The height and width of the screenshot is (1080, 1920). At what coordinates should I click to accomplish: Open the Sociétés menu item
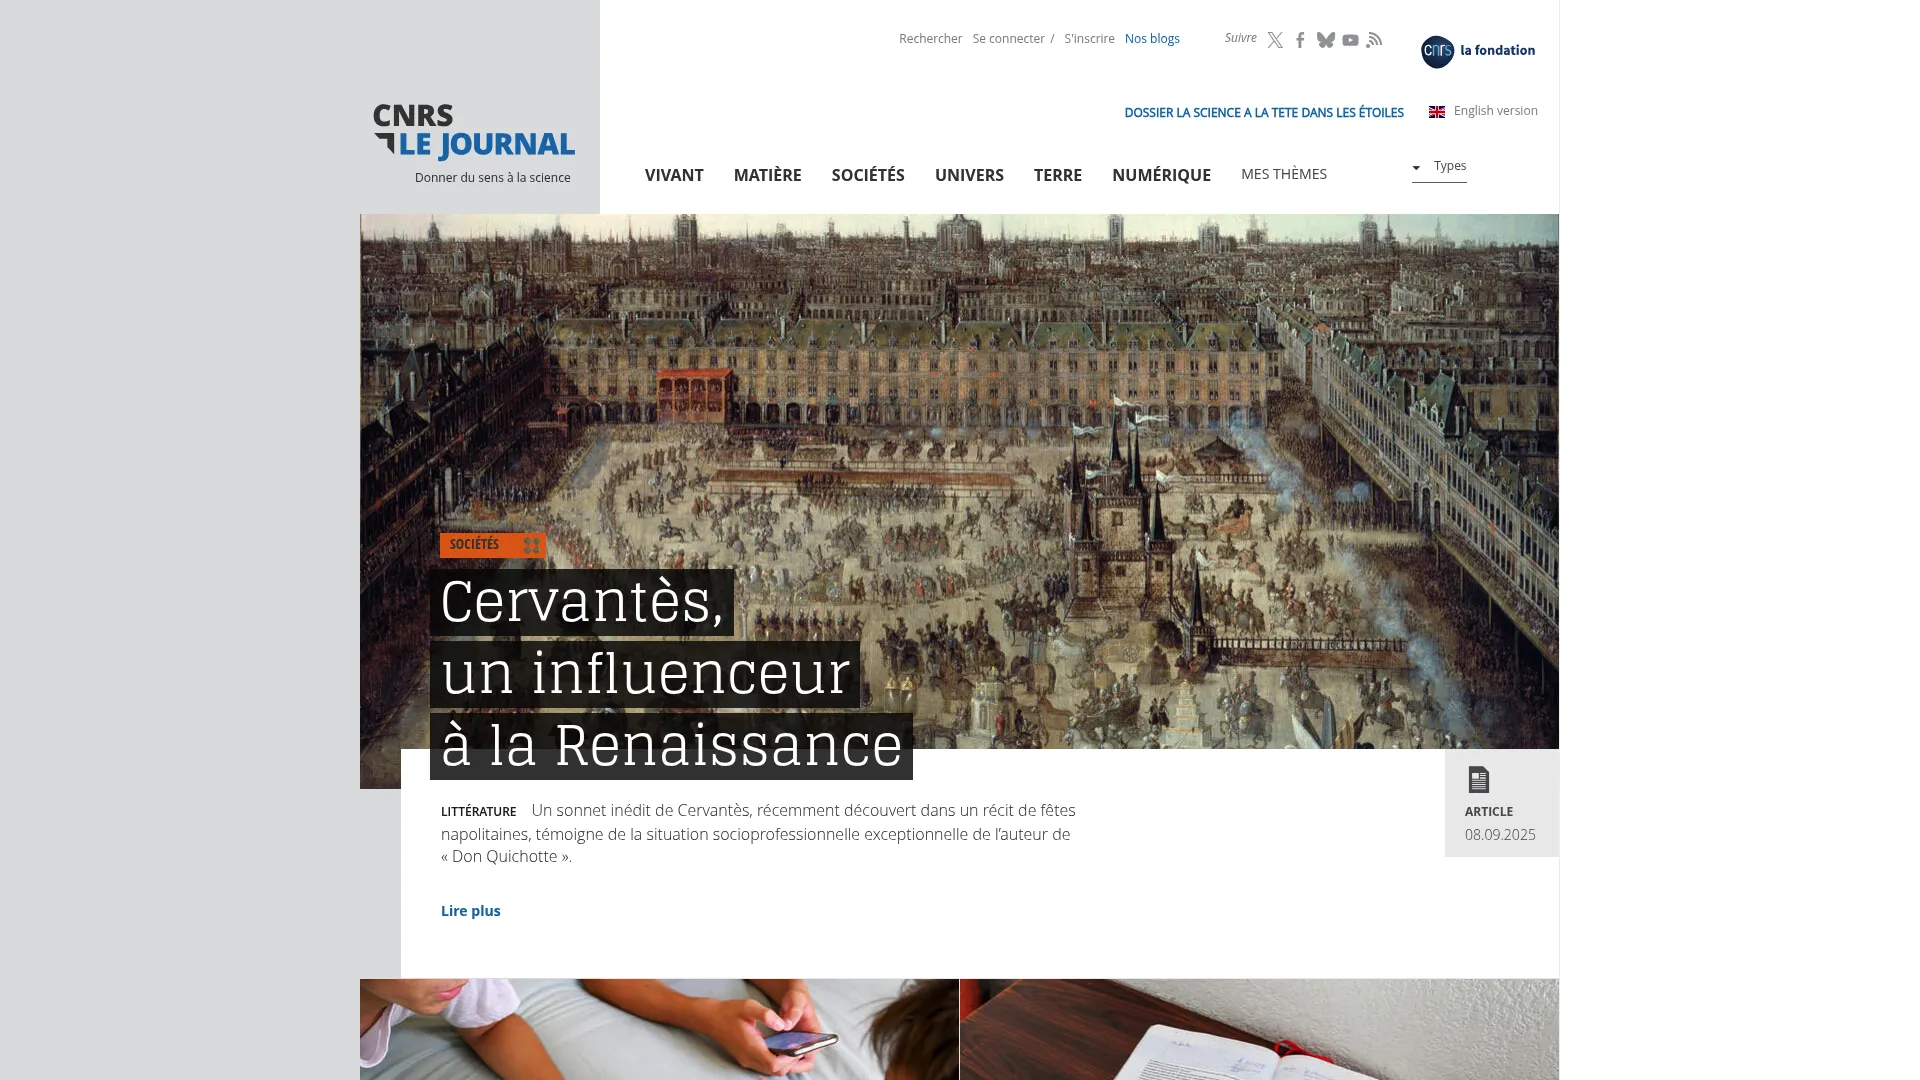click(868, 175)
